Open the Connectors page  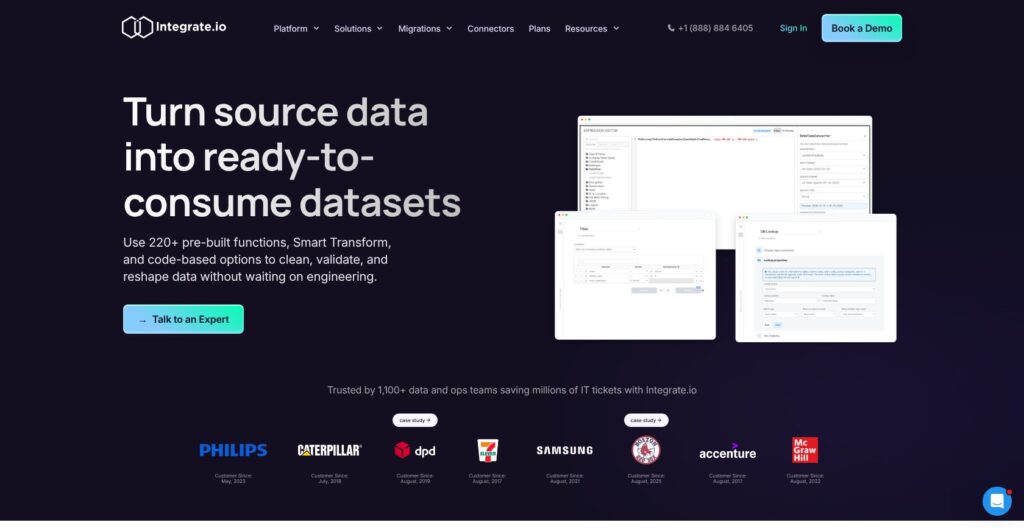490,29
